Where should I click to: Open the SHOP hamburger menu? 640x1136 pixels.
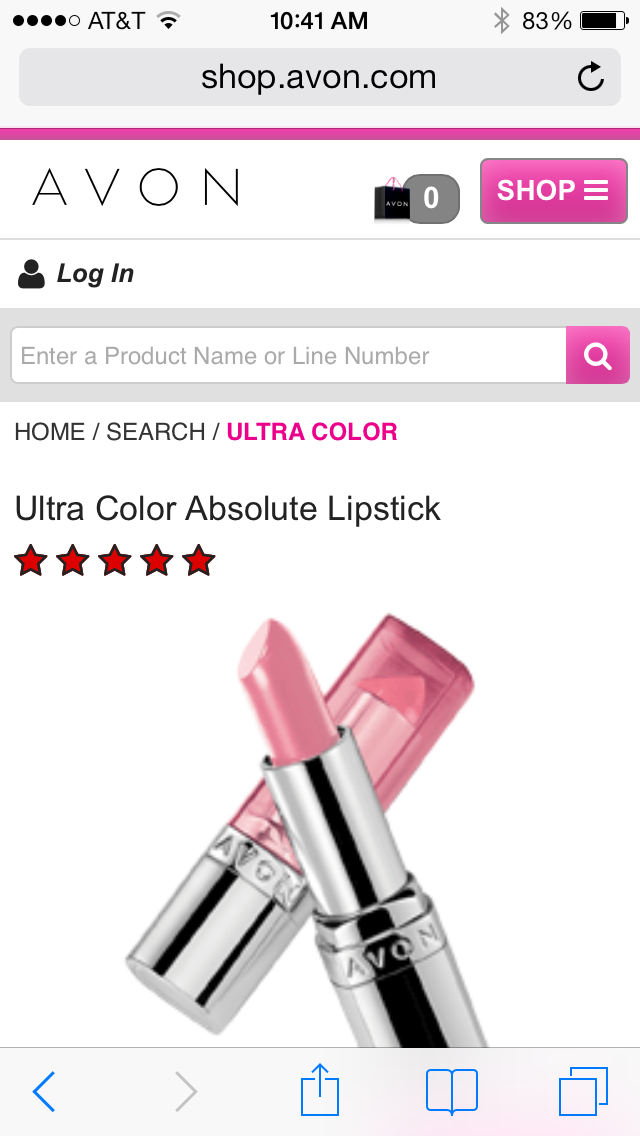554,191
